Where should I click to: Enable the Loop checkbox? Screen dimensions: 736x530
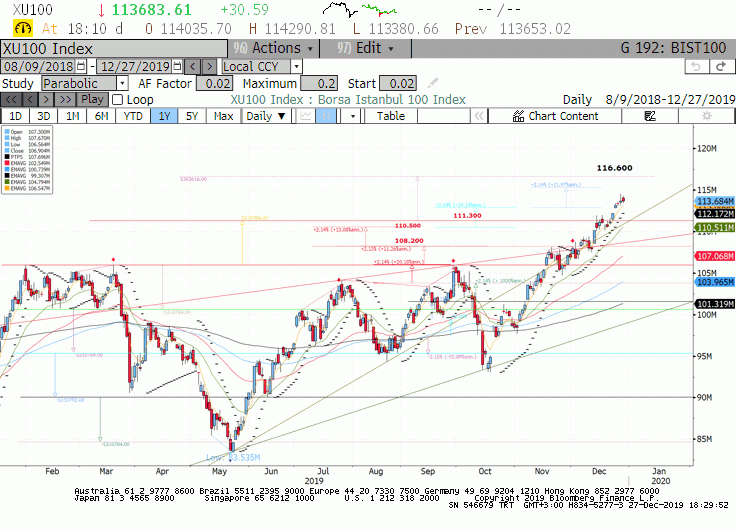point(117,100)
